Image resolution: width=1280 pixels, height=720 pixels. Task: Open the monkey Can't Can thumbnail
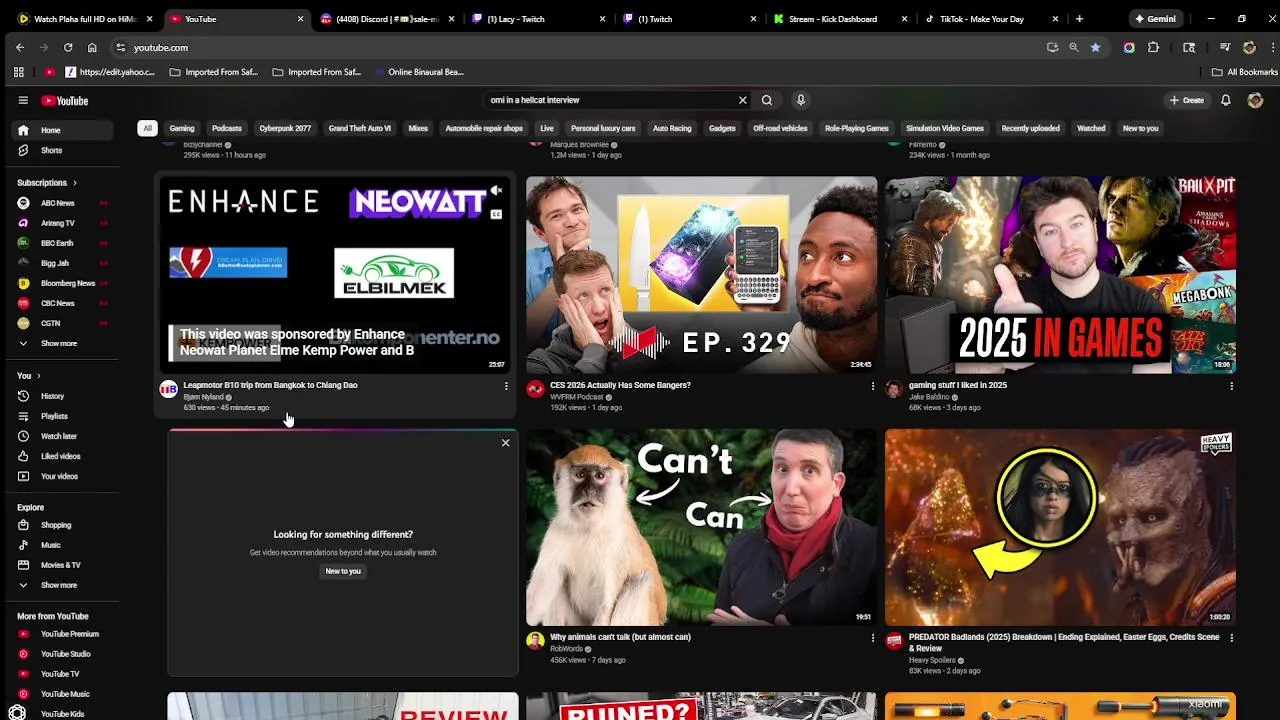(x=701, y=527)
